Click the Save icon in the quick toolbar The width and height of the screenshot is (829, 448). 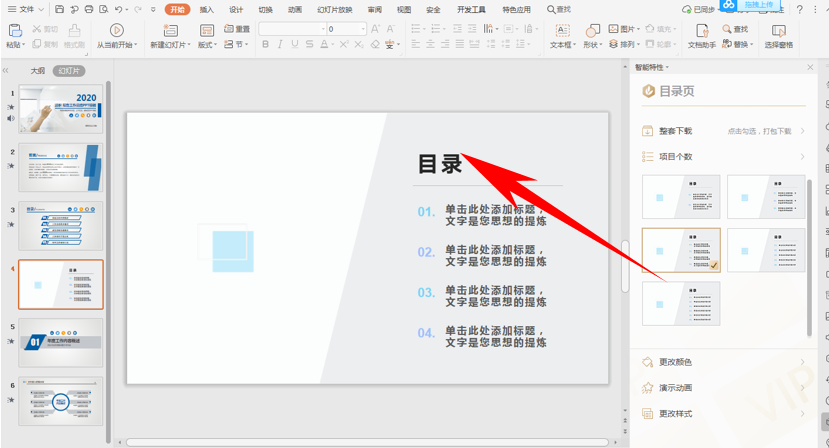click(59, 10)
